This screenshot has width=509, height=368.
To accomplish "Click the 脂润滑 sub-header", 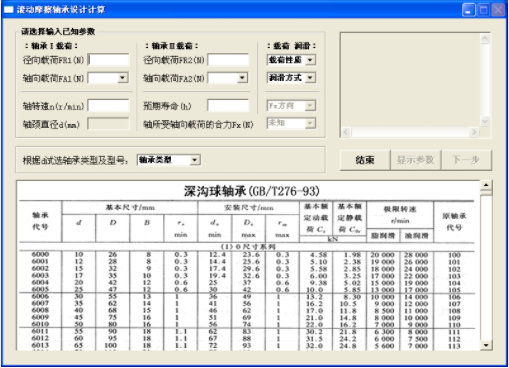I will click(383, 236).
